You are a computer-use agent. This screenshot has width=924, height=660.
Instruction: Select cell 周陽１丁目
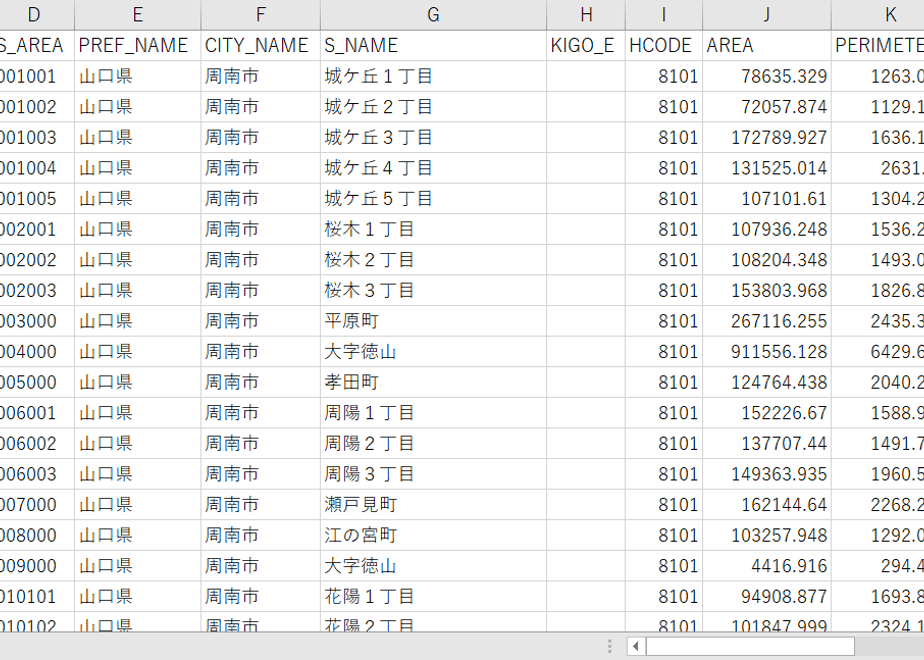(x=433, y=413)
